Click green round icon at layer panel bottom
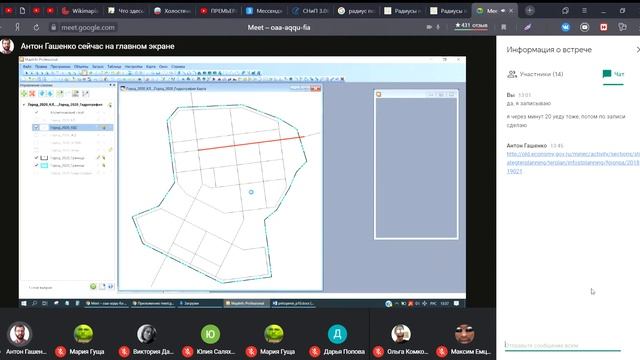This screenshot has width=640, height=360. click(x=93, y=287)
